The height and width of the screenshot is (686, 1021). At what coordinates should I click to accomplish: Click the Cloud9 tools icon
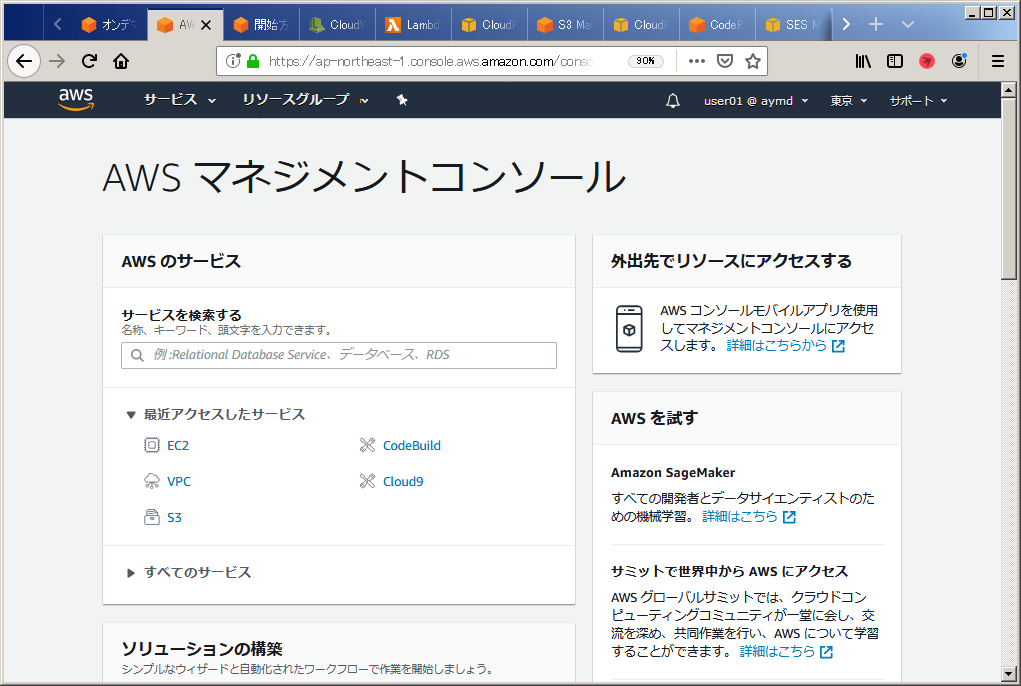(367, 481)
